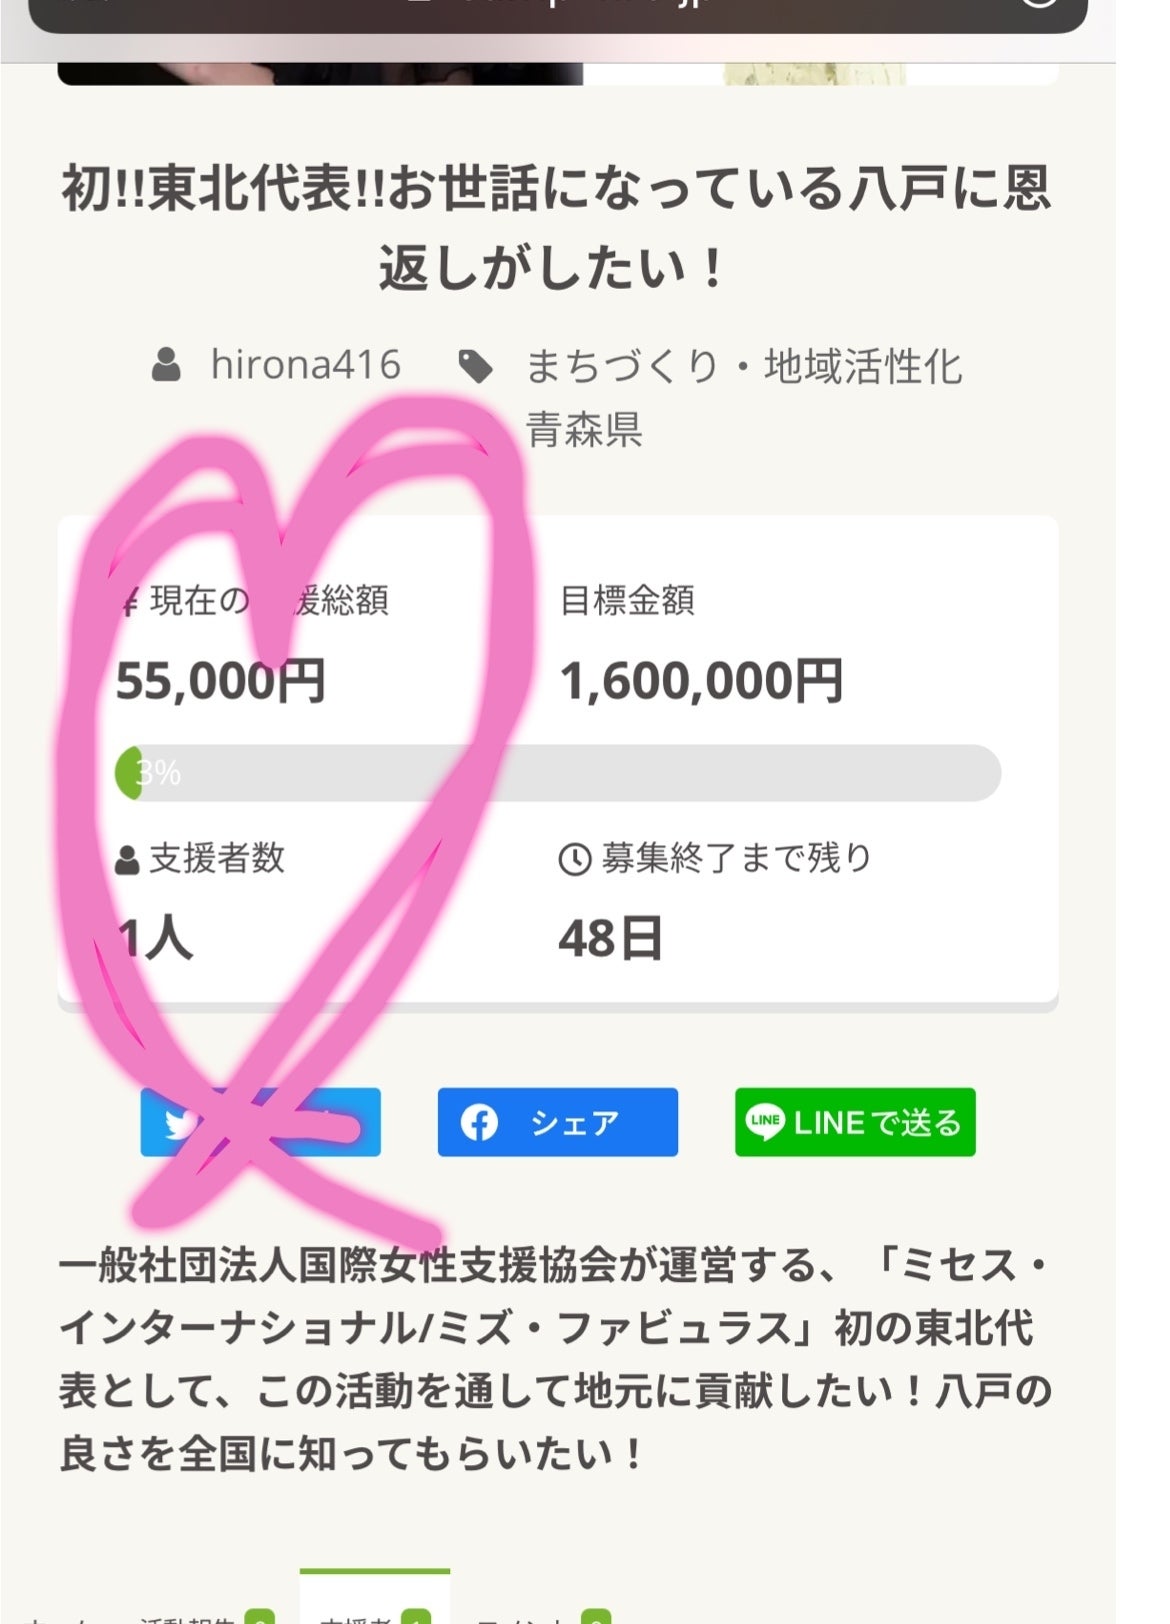
Task: Click the 1,600,000円 goal amount
Action: tap(701, 682)
